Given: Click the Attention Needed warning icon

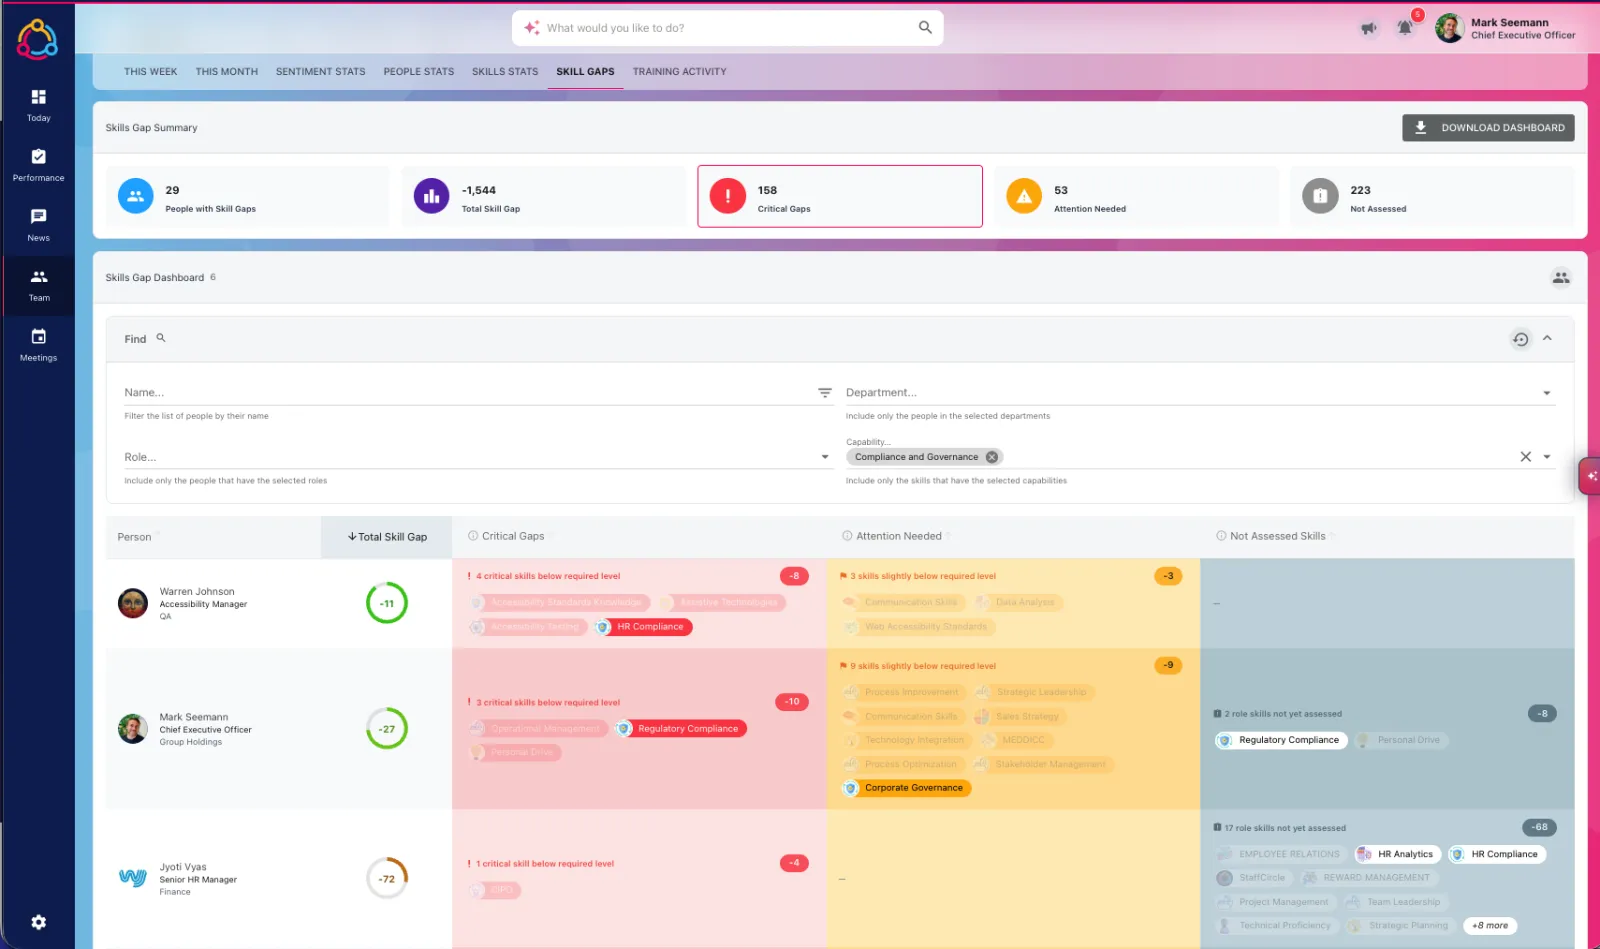Looking at the screenshot, I should (x=1024, y=196).
